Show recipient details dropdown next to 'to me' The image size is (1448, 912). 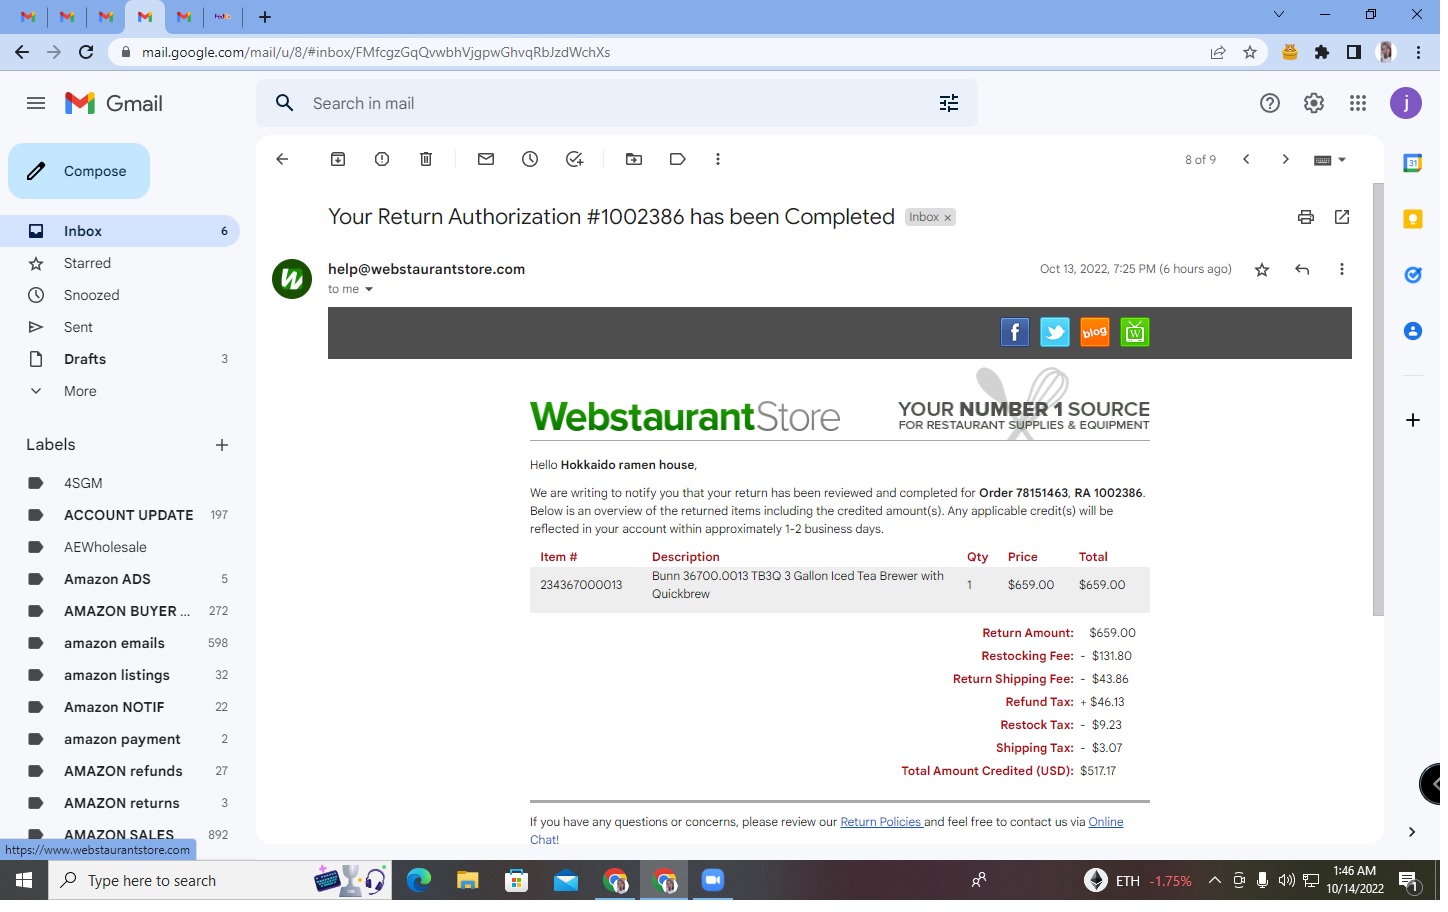tap(369, 290)
